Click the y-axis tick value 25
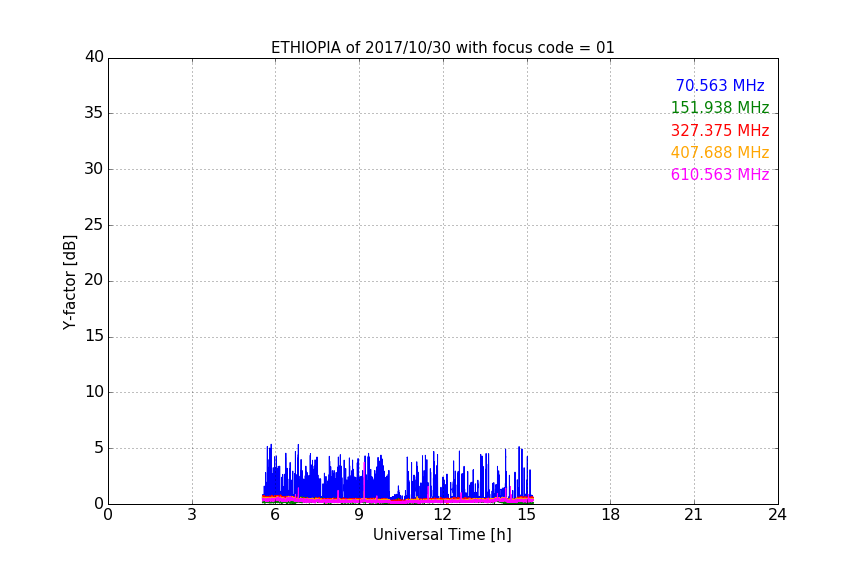The height and width of the screenshot is (576, 864). pyautogui.click(x=94, y=225)
